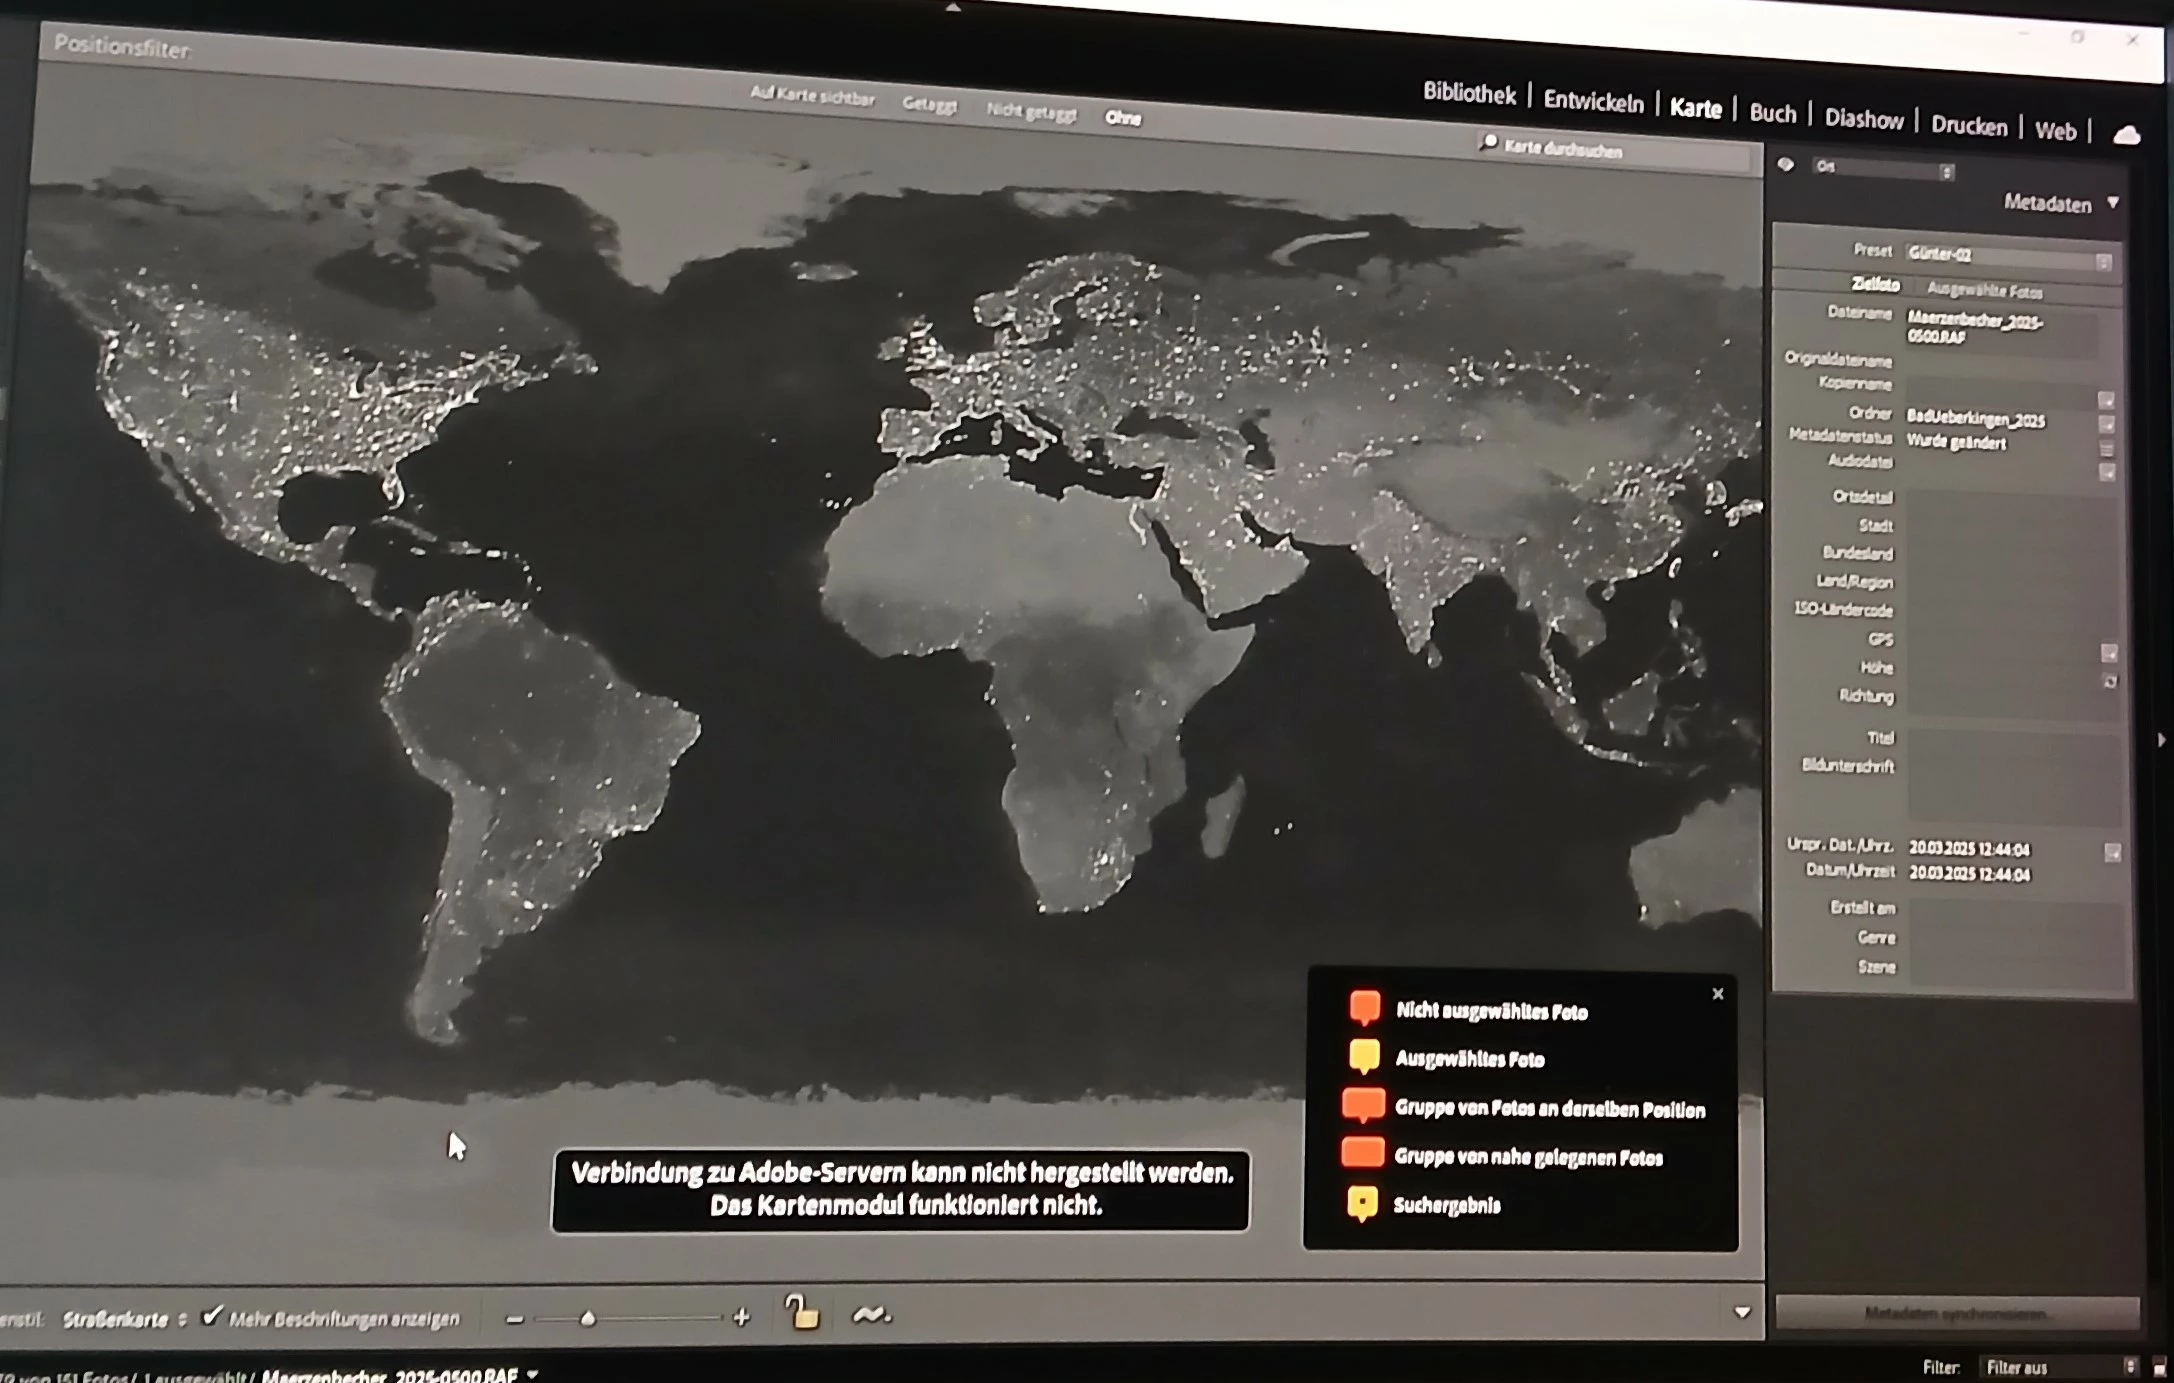This screenshot has height=1383, width=2174.
Task: Click the Auf Karte sichtbar filter
Action: (812, 97)
